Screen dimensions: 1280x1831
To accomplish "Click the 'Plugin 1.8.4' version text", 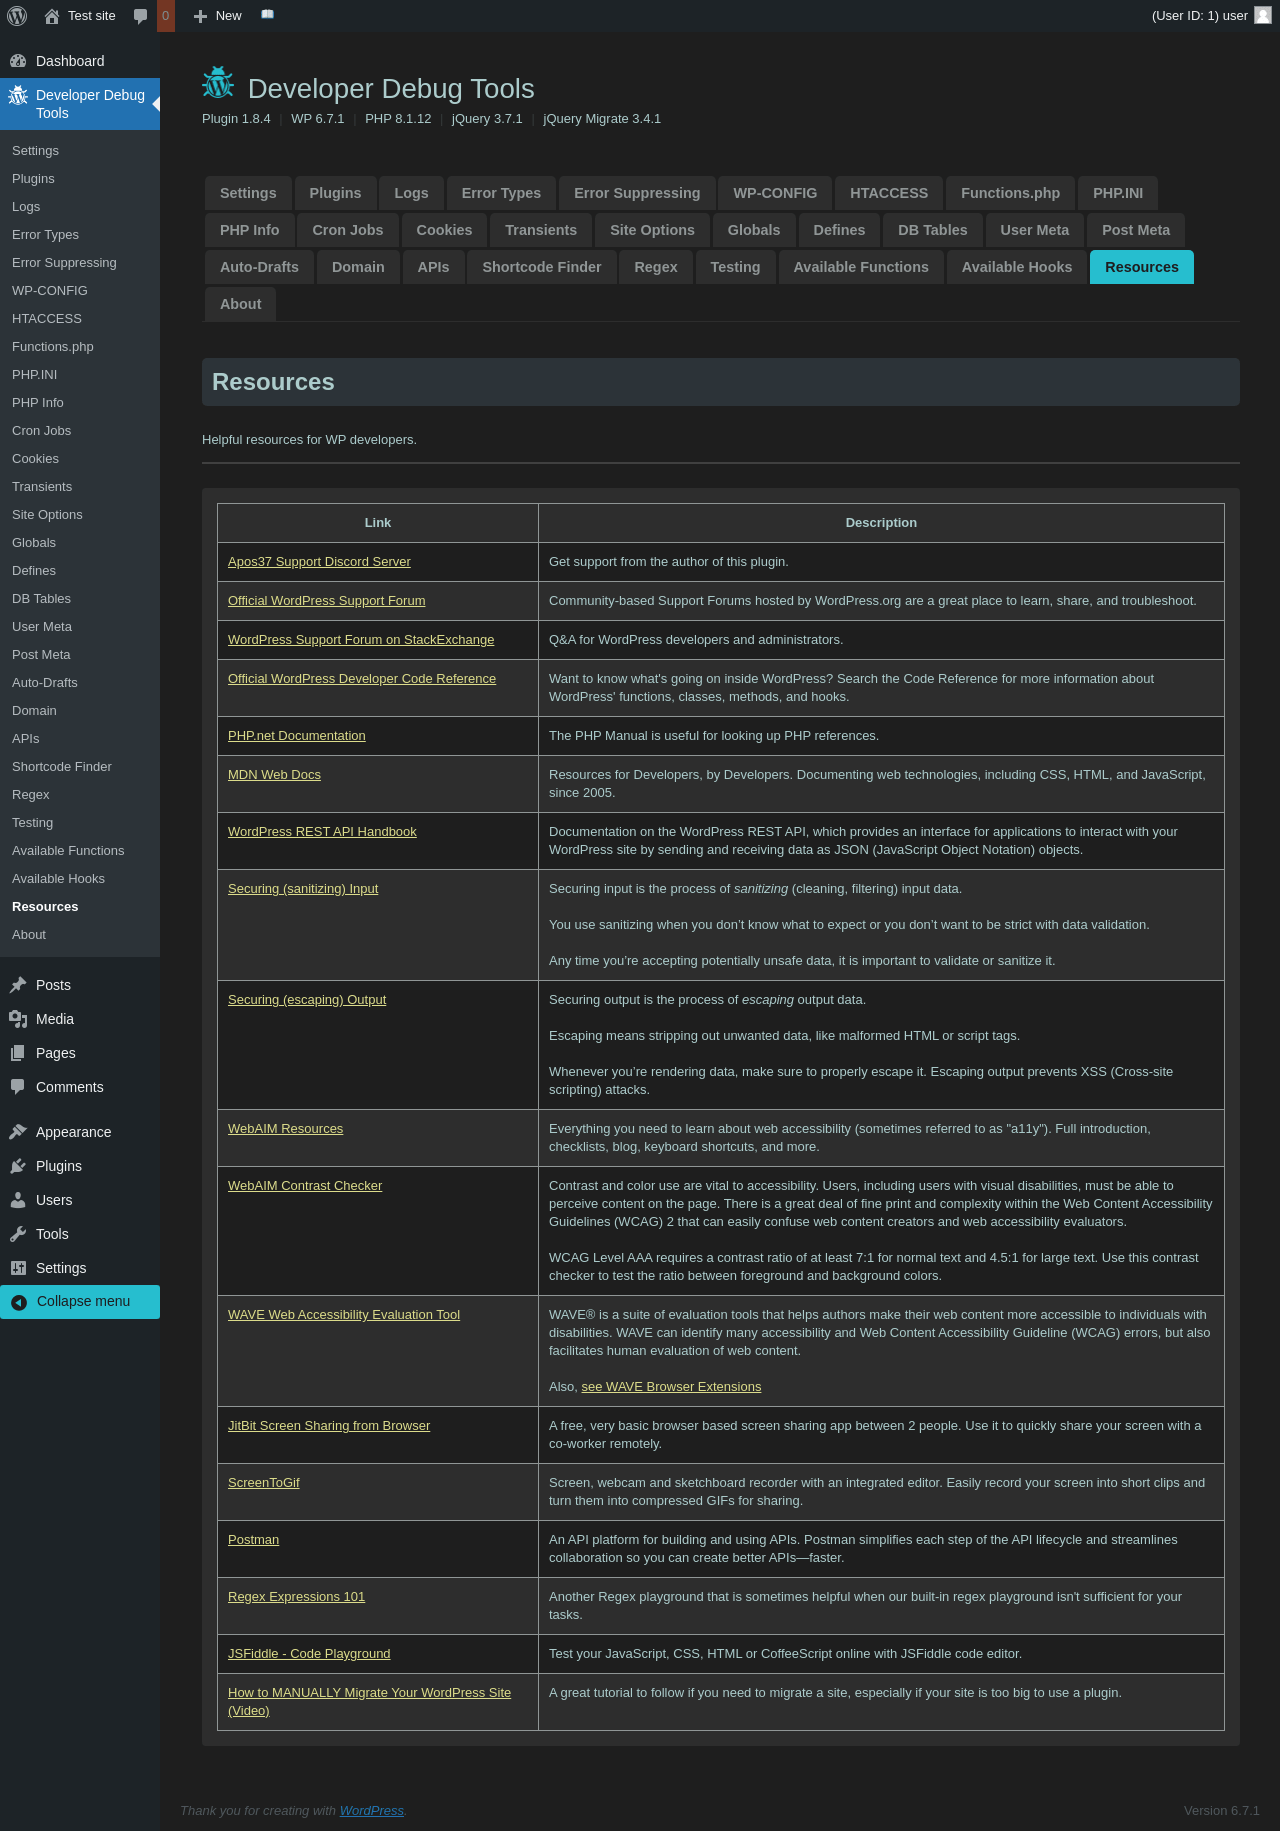I will click(x=236, y=119).
